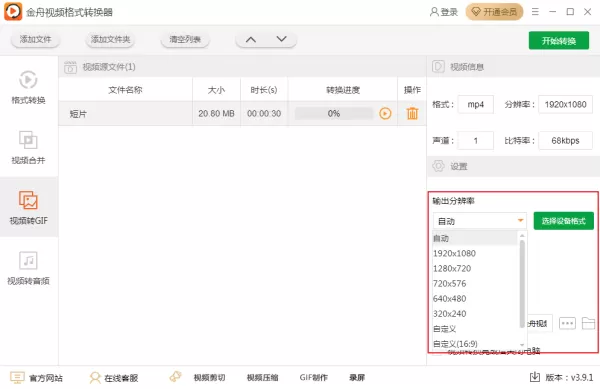Open 视频压缩 tool link

(x=262, y=378)
